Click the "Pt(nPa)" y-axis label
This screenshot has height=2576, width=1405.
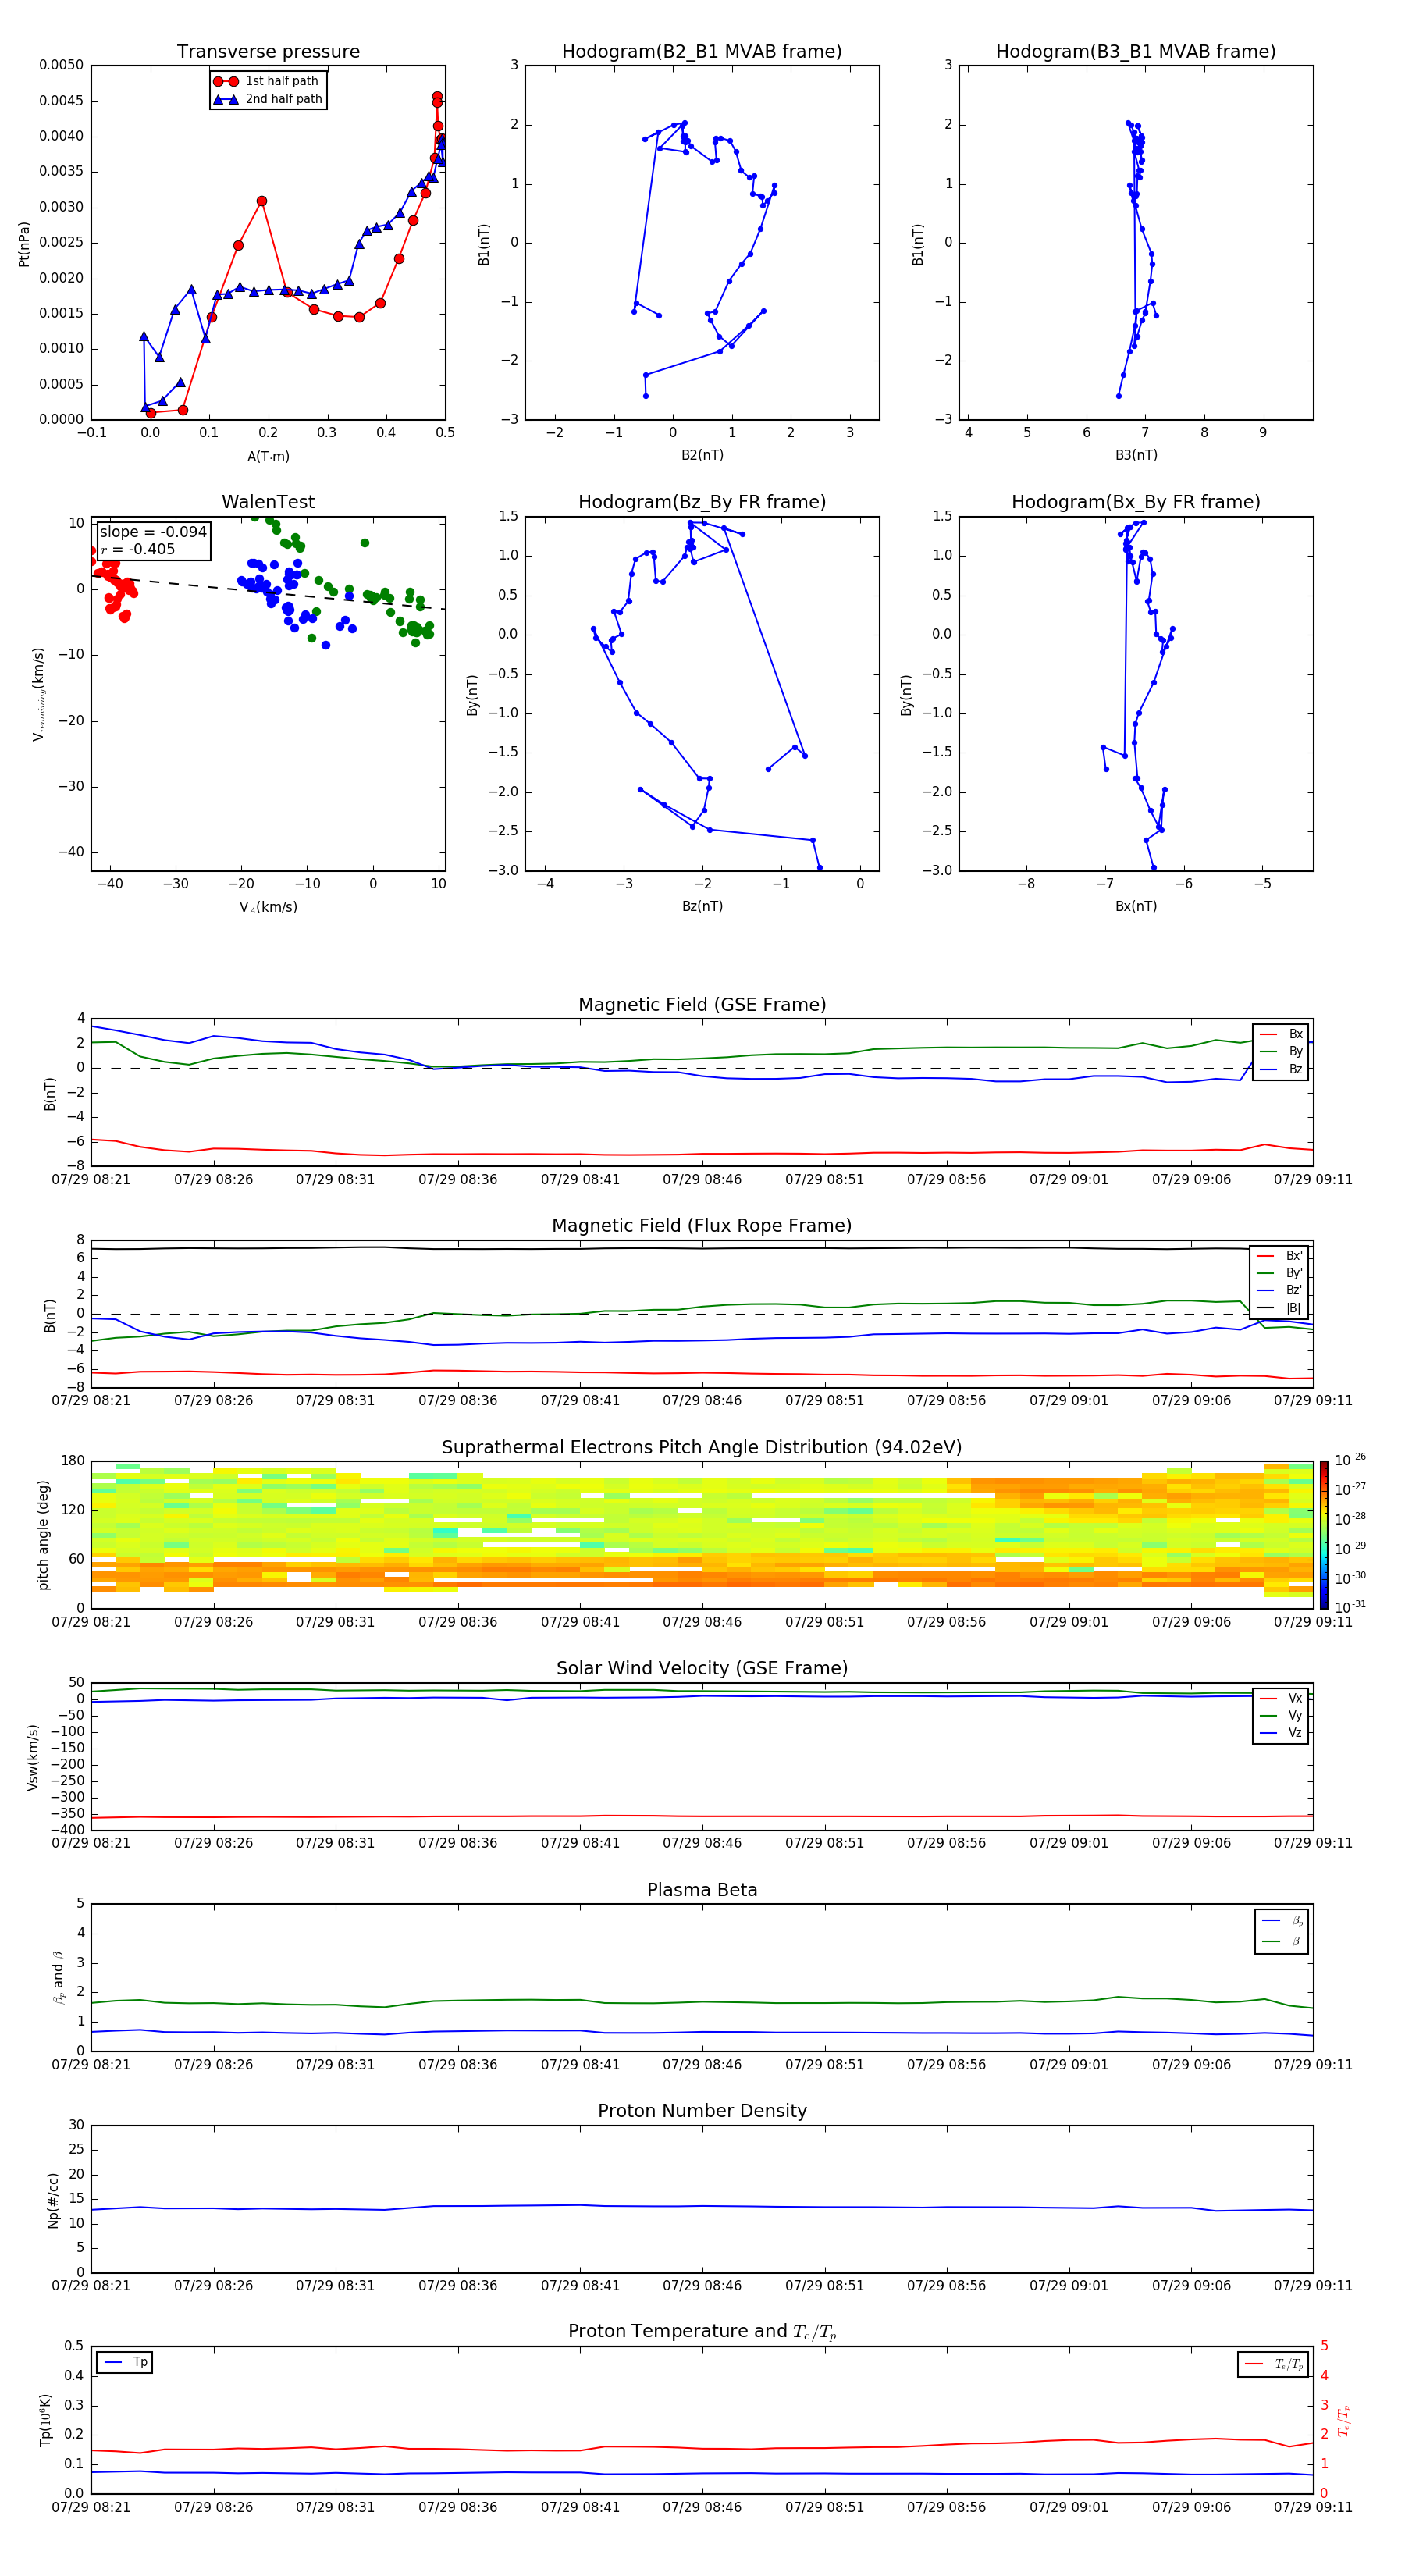pyautogui.click(x=24, y=243)
